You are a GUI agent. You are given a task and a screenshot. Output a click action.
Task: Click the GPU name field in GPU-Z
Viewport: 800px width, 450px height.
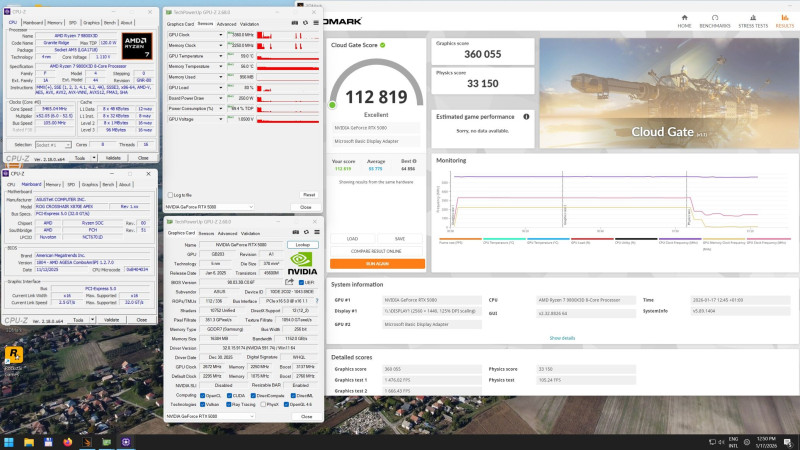tap(241, 245)
